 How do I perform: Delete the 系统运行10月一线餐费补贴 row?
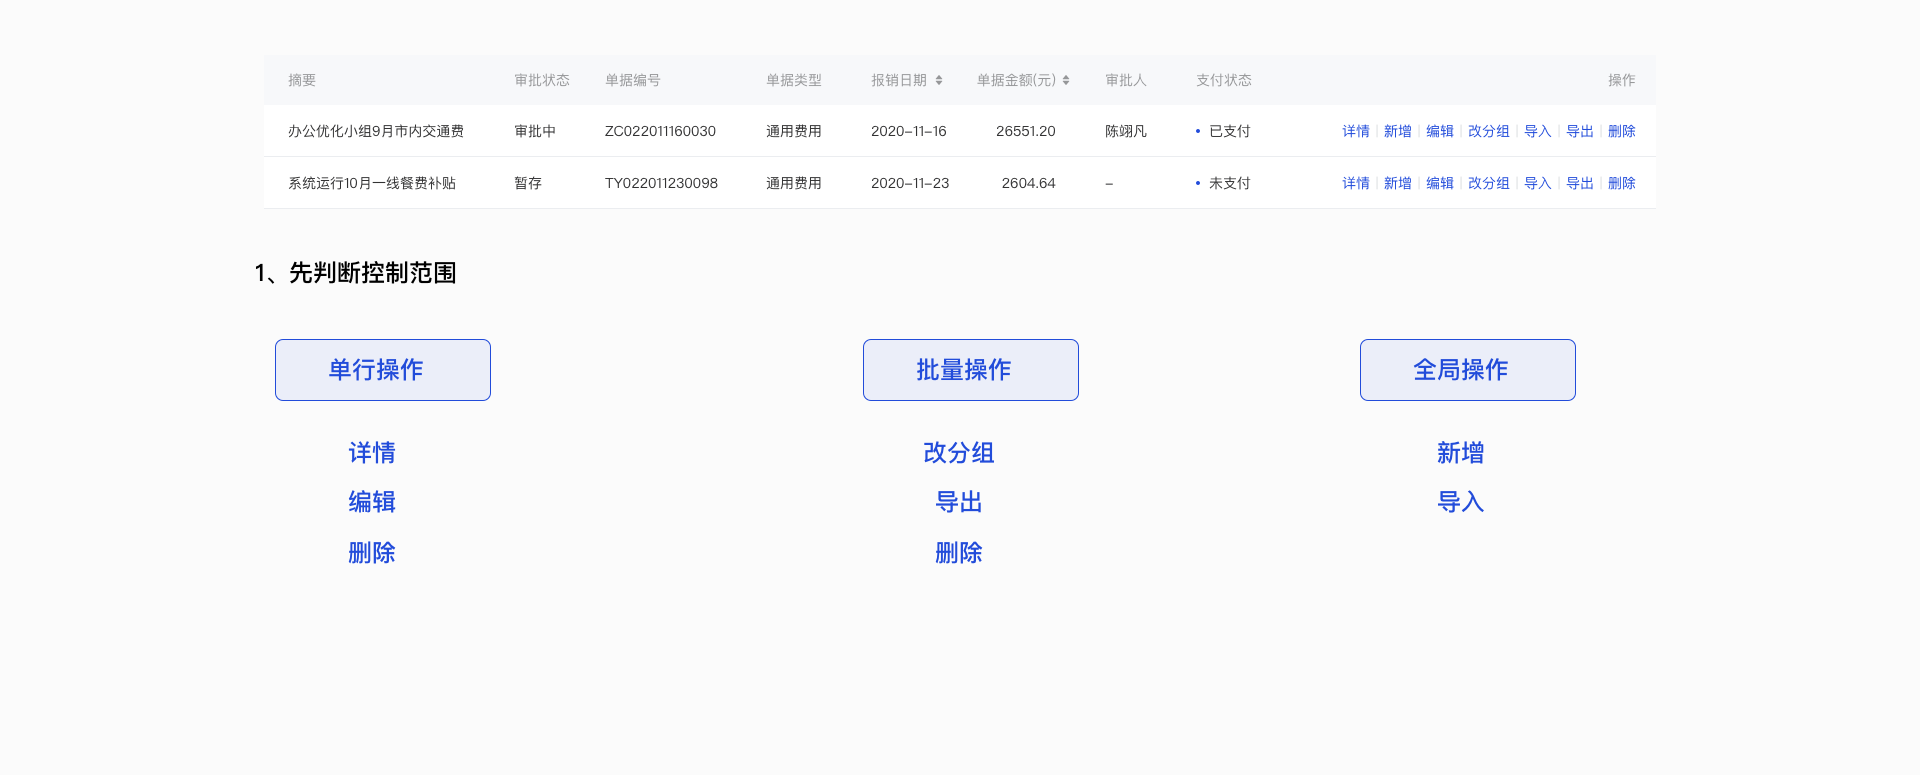(x=1622, y=183)
